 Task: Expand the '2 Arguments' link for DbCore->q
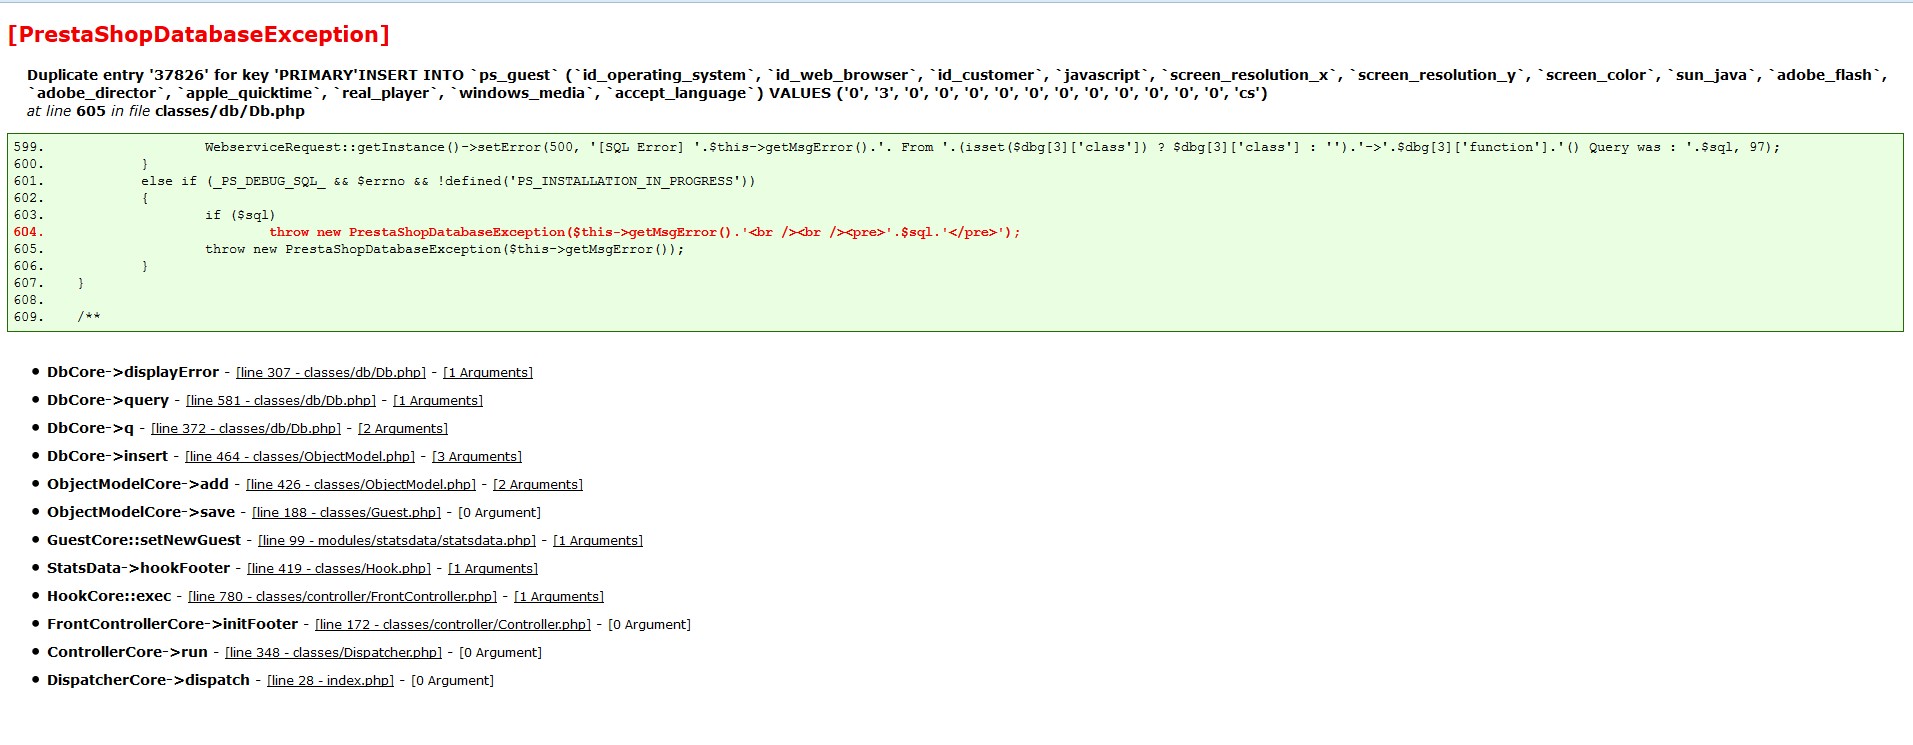[403, 428]
